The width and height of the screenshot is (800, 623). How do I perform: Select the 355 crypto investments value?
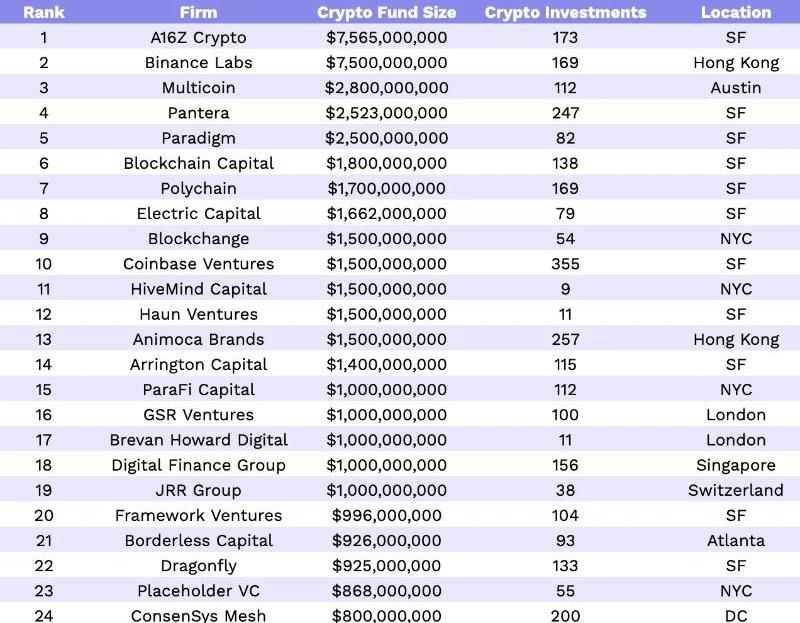(565, 264)
